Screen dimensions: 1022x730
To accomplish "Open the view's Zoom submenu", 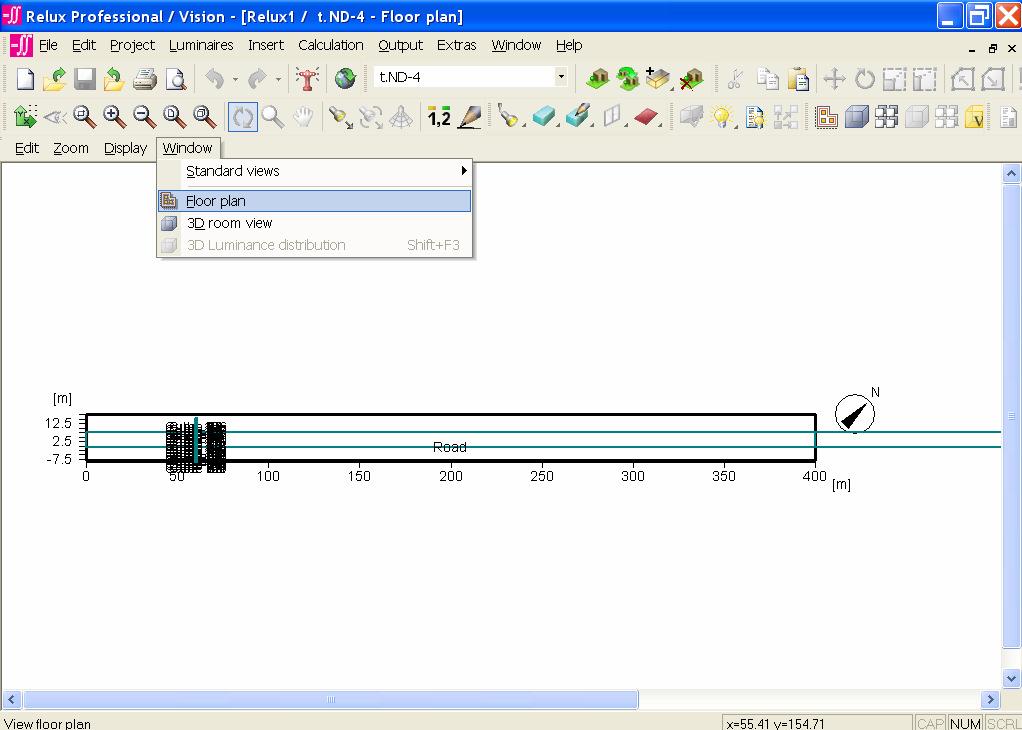I will point(71,148).
